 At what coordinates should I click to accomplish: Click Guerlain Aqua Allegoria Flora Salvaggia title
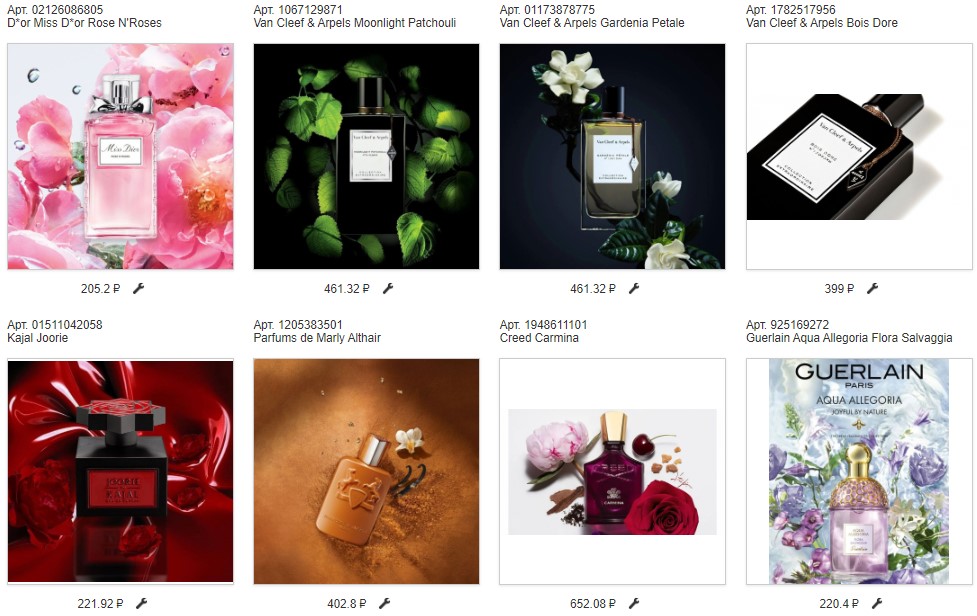click(x=849, y=338)
